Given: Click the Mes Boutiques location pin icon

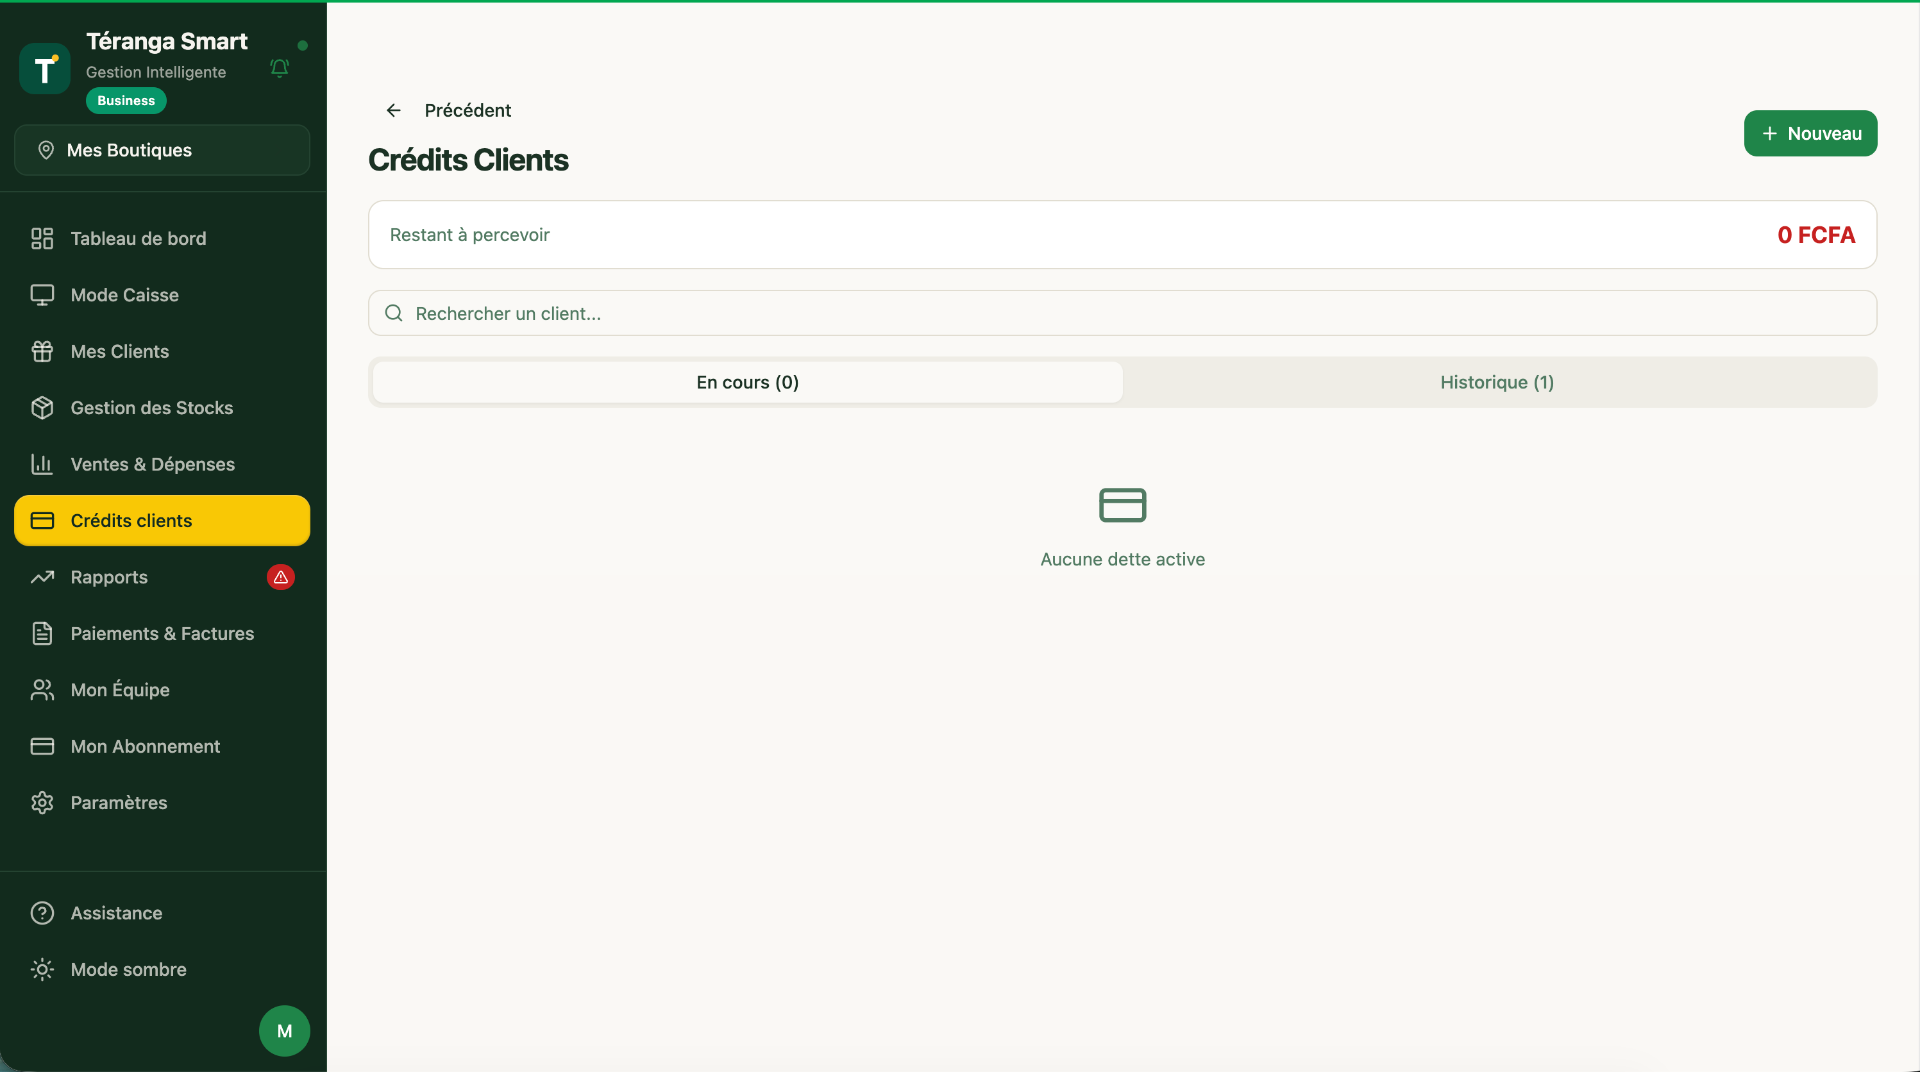Looking at the screenshot, I should coord(46,150).
